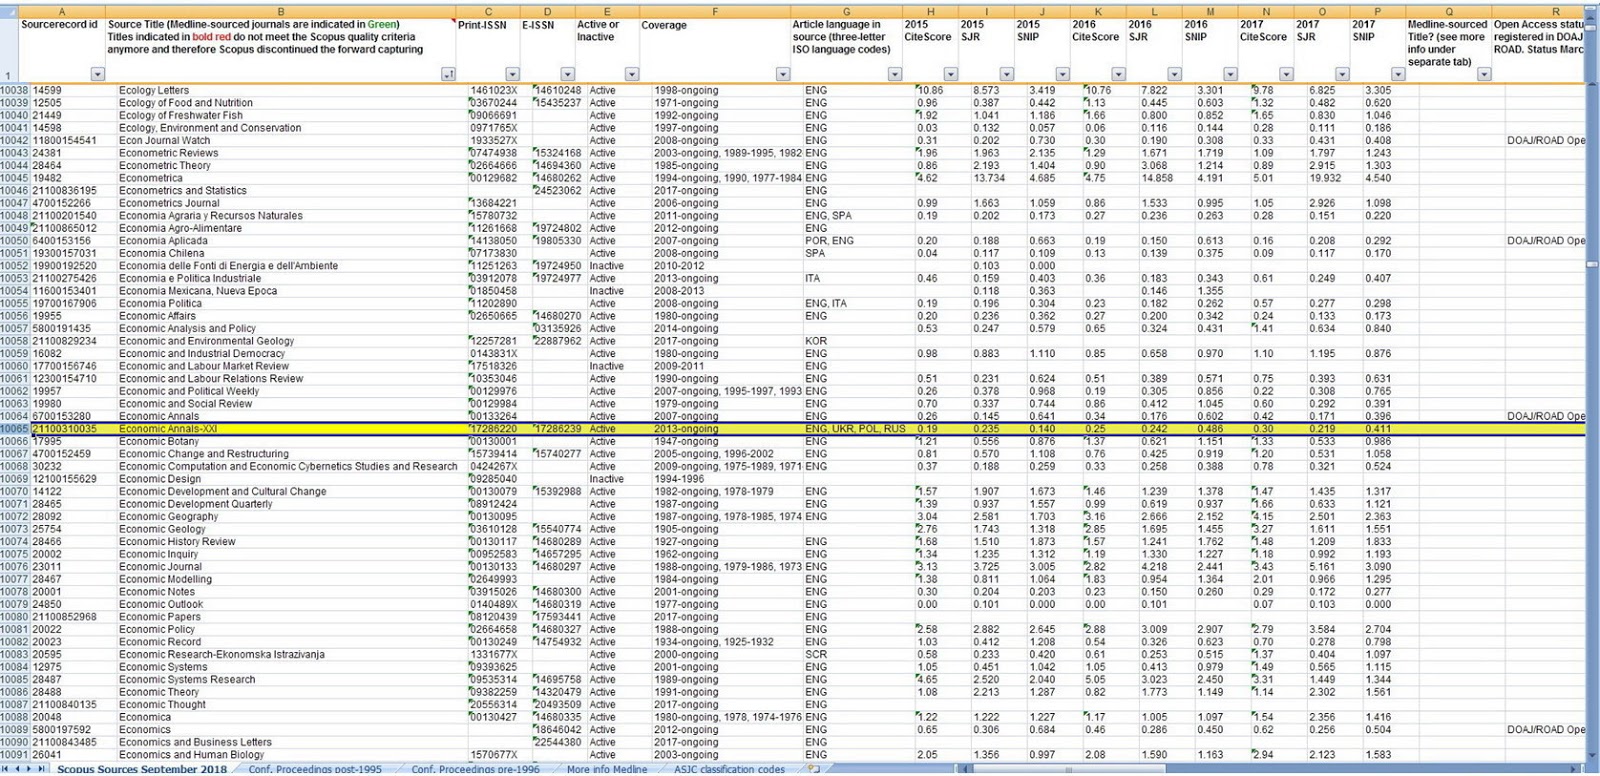Viewport: 1600px width, 776px height.
Task: Select column A header
Action: click(x=61, y=12)
